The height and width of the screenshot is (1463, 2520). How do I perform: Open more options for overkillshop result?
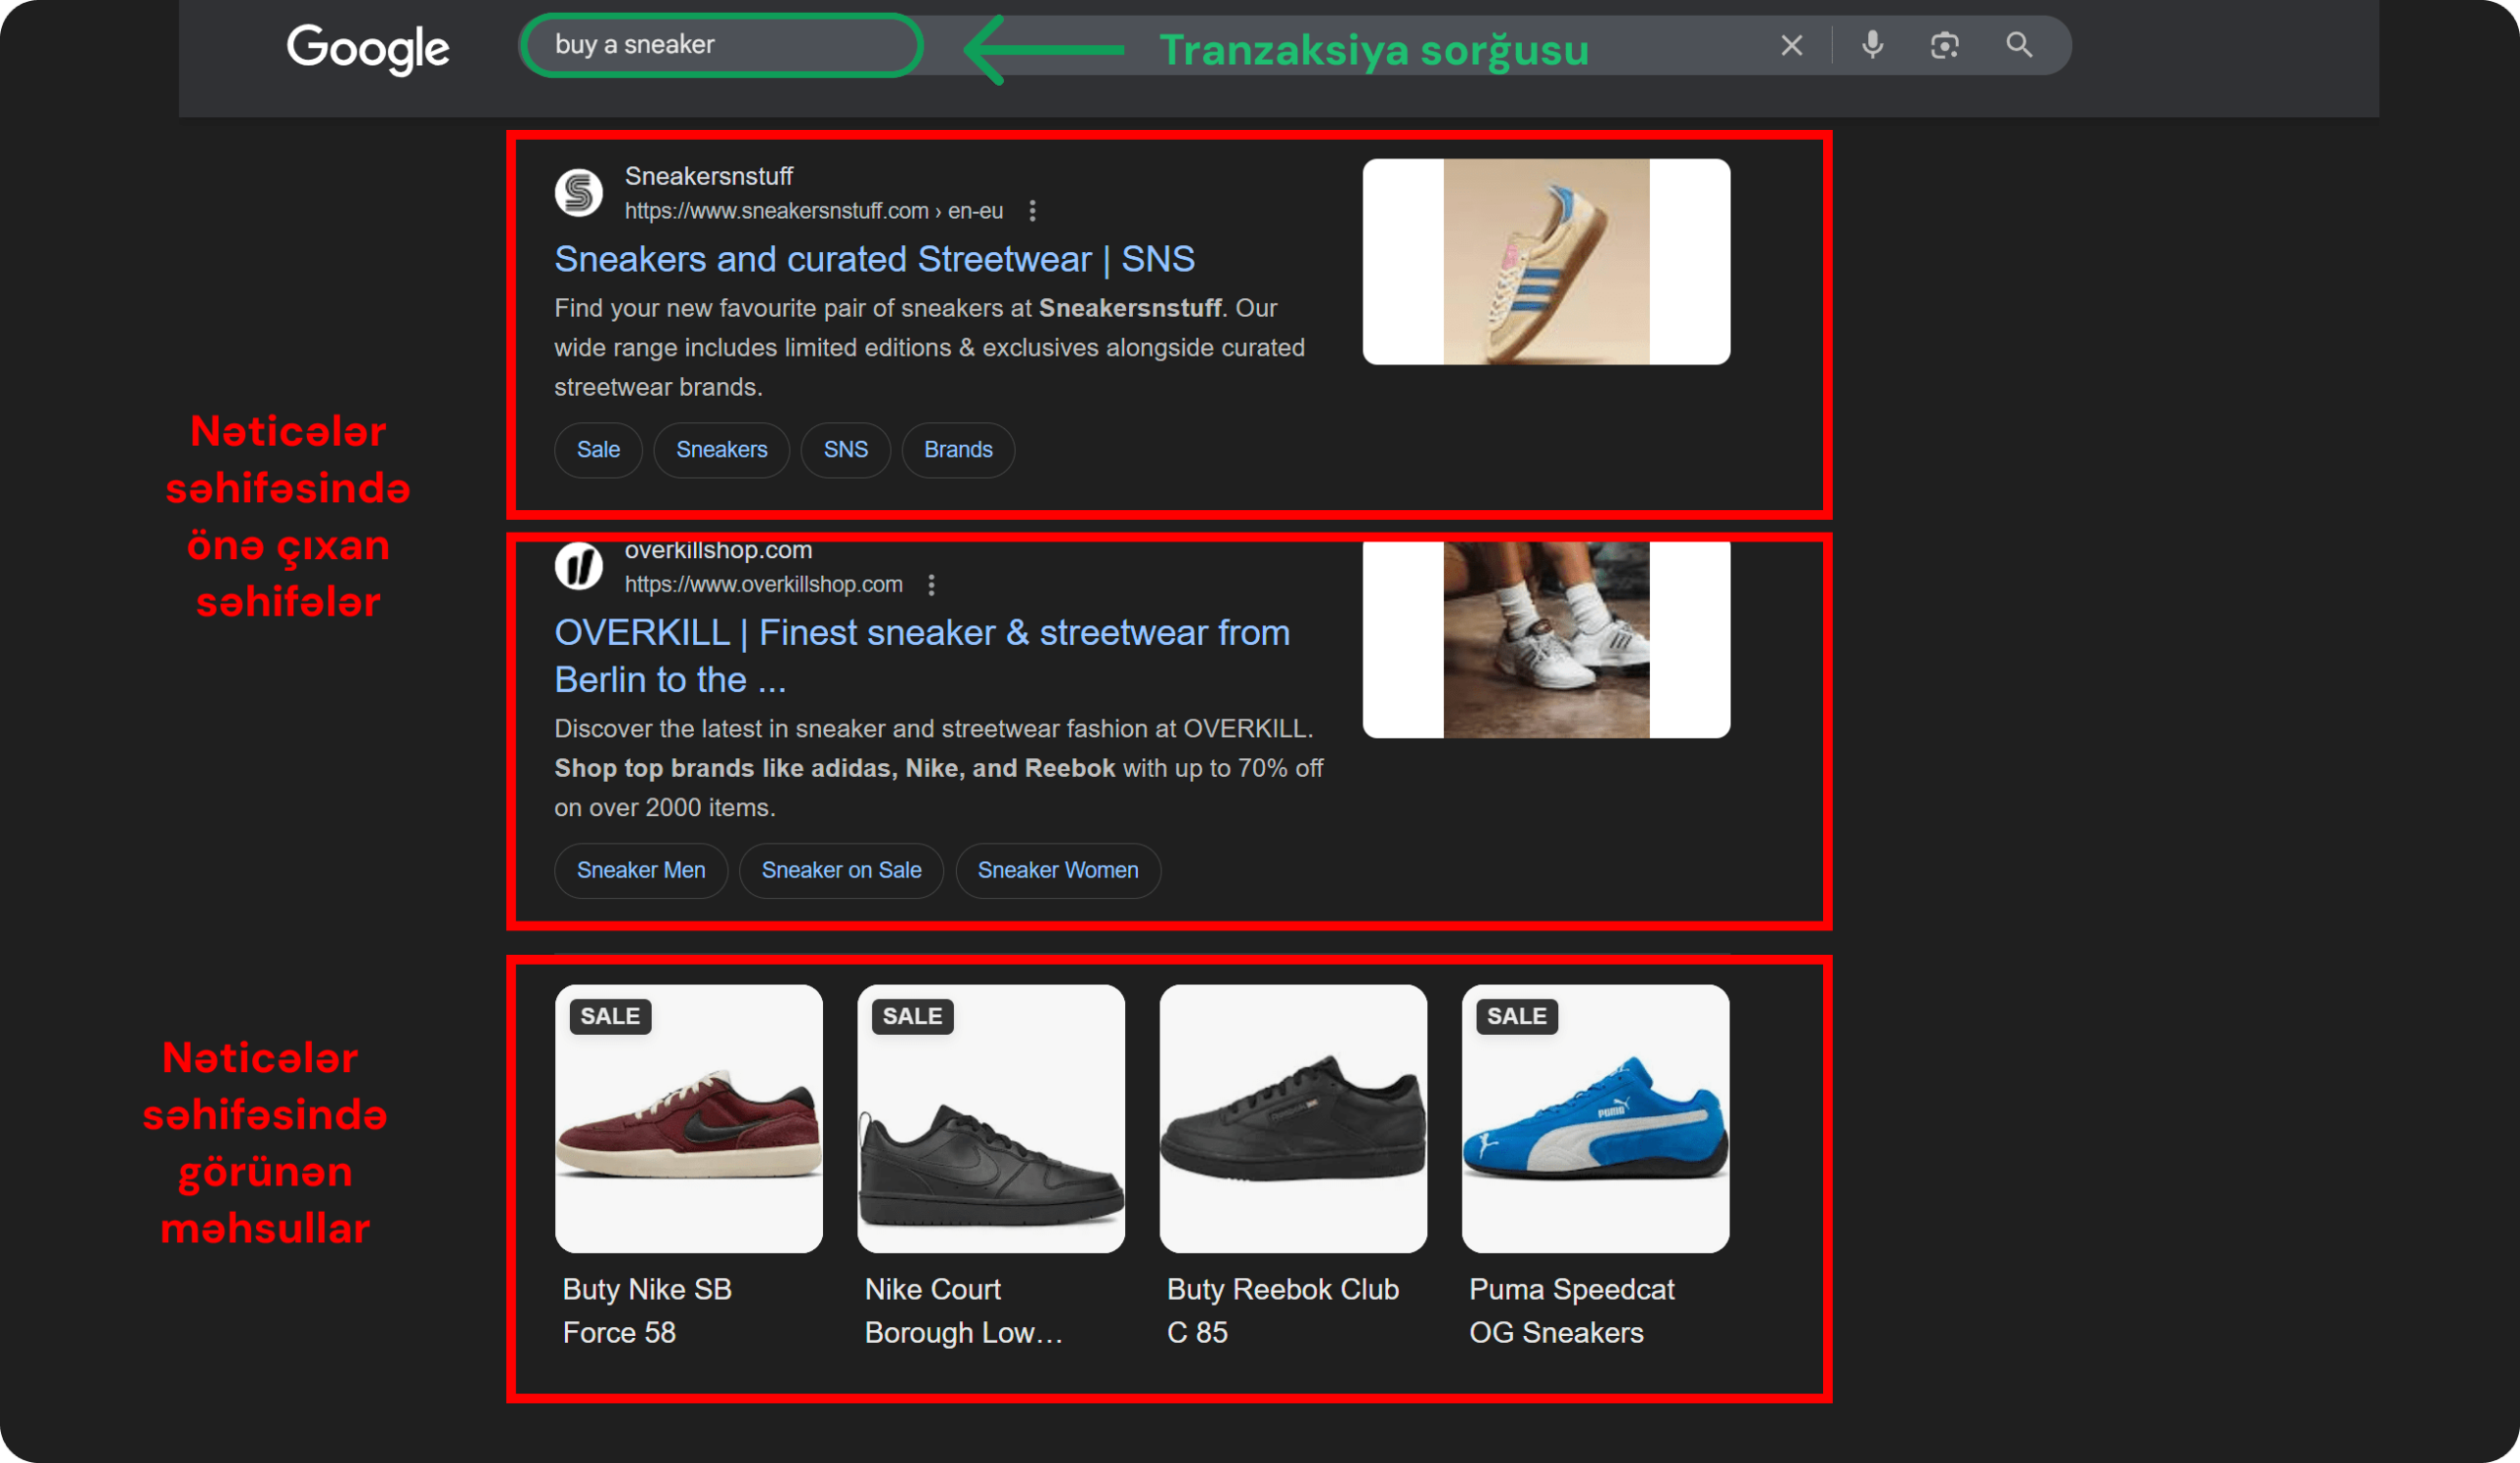pyautogui.click(x=931, y=585)
